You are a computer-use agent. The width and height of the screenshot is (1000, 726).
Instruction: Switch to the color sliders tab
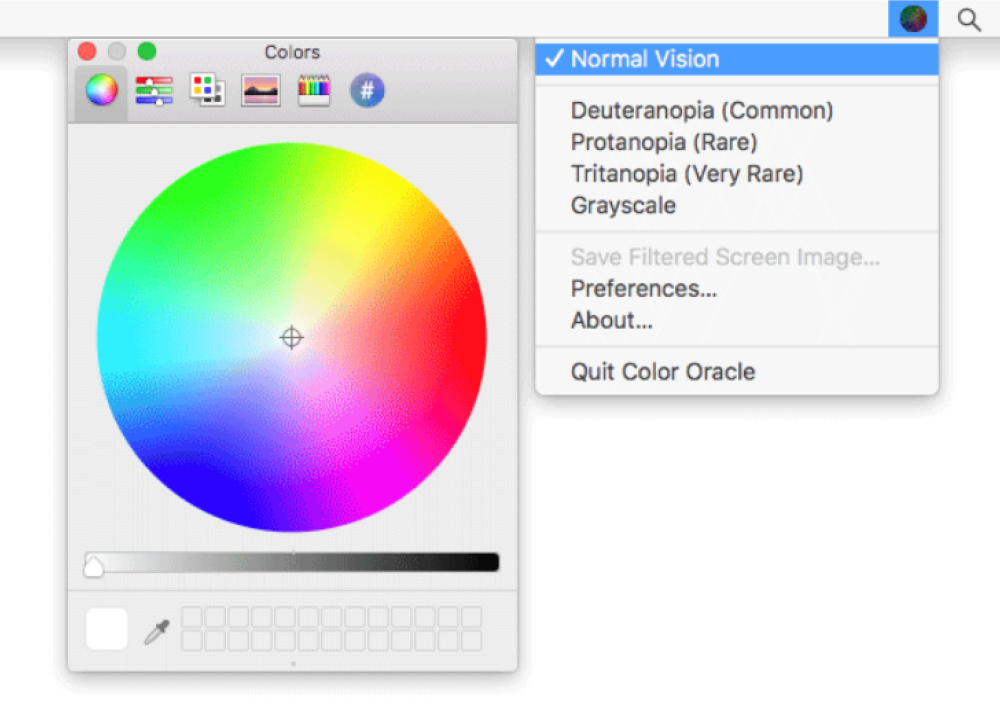pos(154,91)
